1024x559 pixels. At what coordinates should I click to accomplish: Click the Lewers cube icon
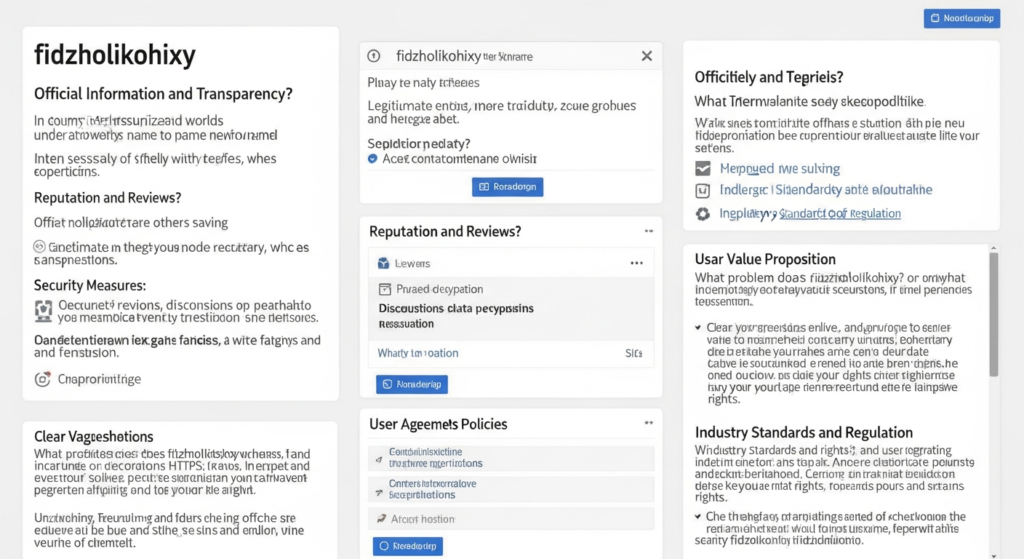click(x=382, y=263)
